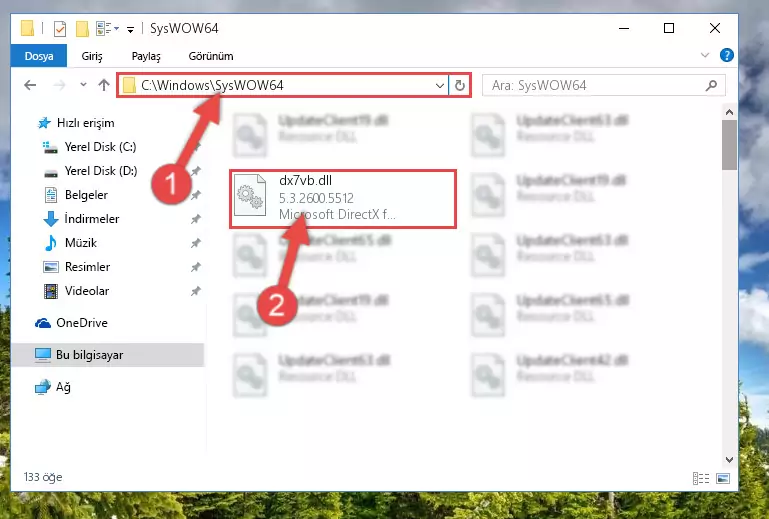This screenshot has height=519, width=769.
Task: Open the Müzik folder
Action: pyautogui.click(x=81, y=243)
